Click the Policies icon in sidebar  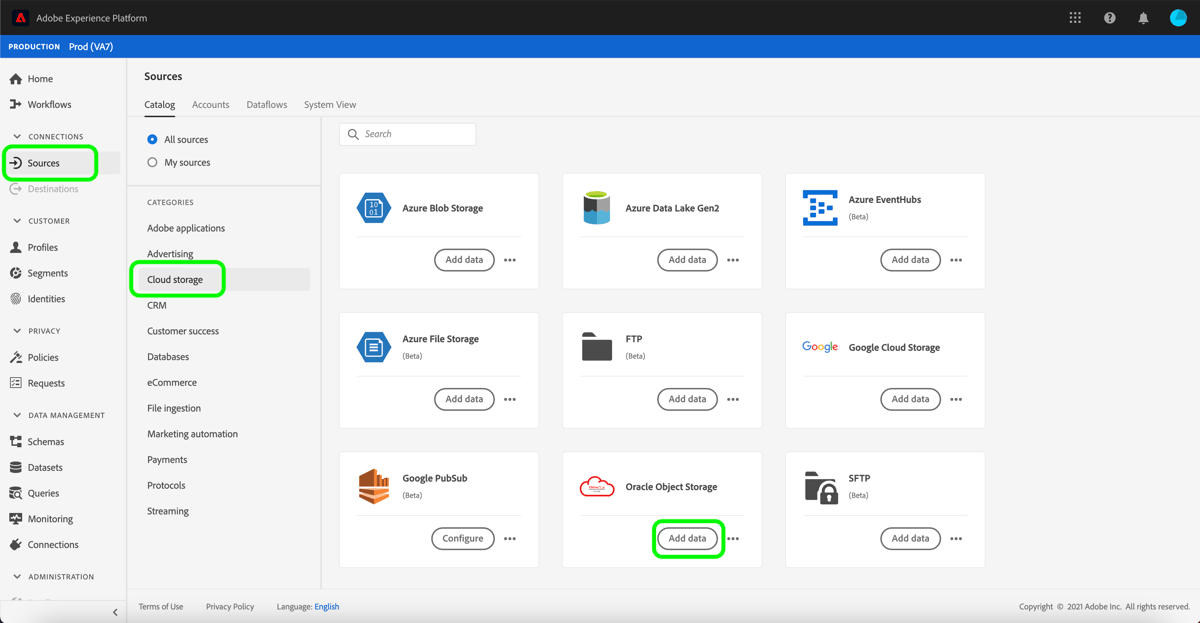coord(16,357)
